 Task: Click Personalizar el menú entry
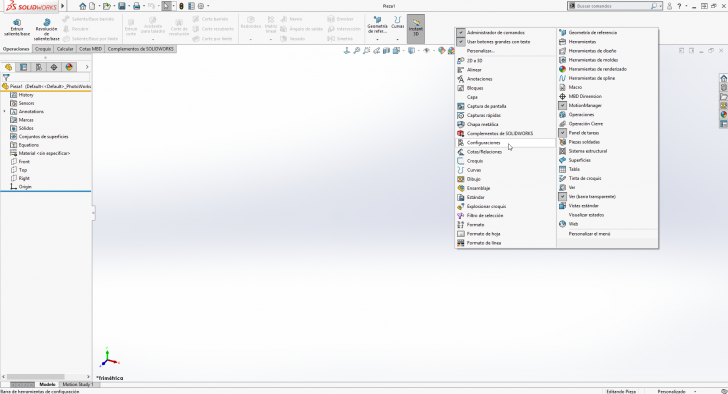click(x=607, y=234)
